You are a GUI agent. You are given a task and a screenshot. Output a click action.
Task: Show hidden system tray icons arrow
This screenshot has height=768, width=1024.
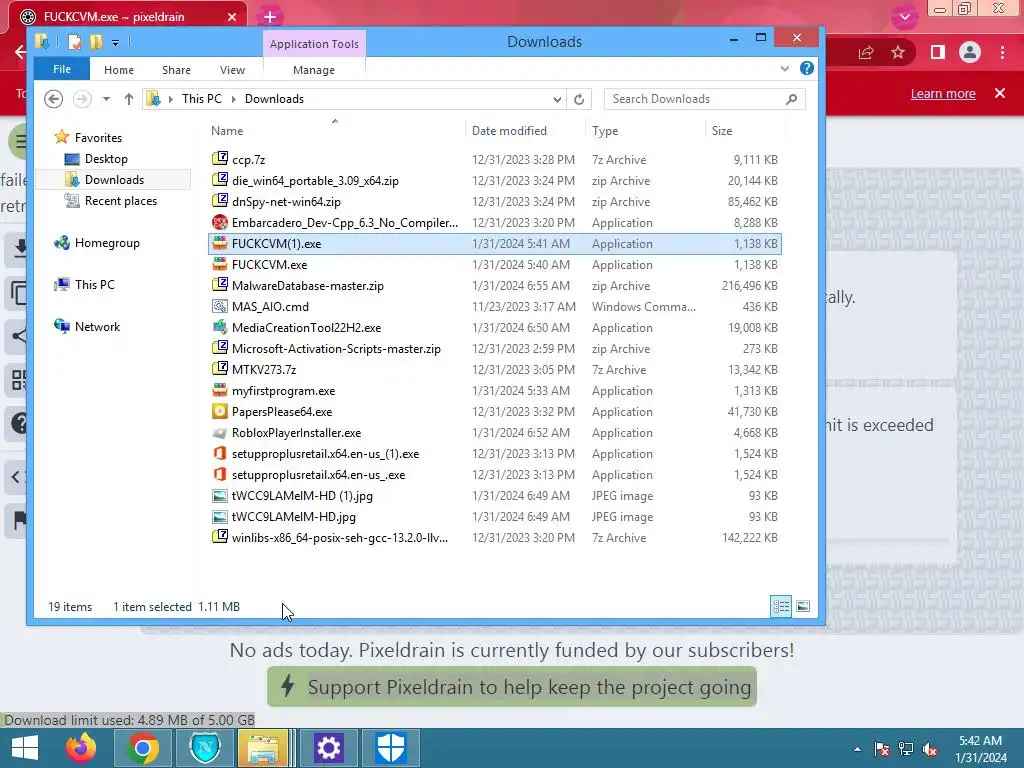(857, 749)
